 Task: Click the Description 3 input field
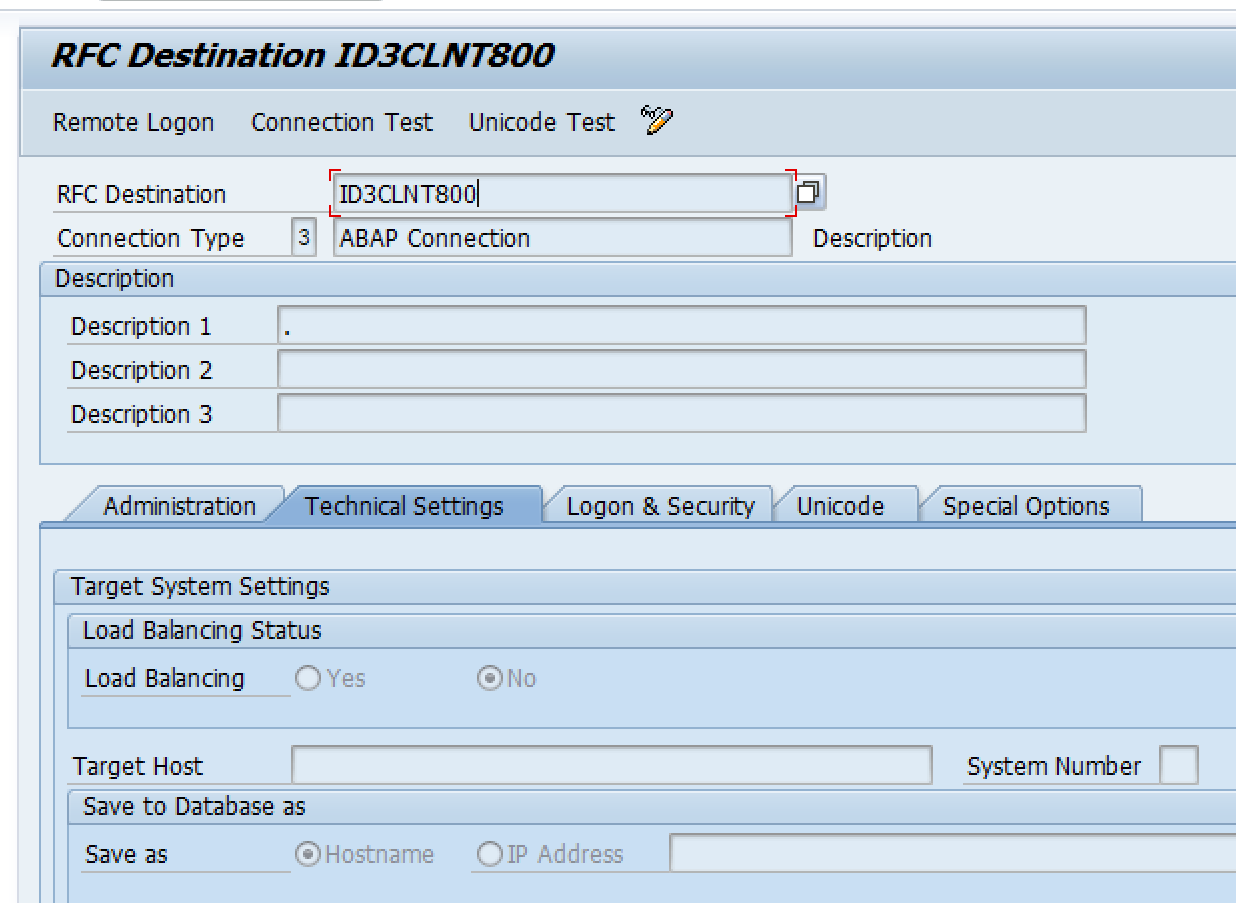[680, 414]
